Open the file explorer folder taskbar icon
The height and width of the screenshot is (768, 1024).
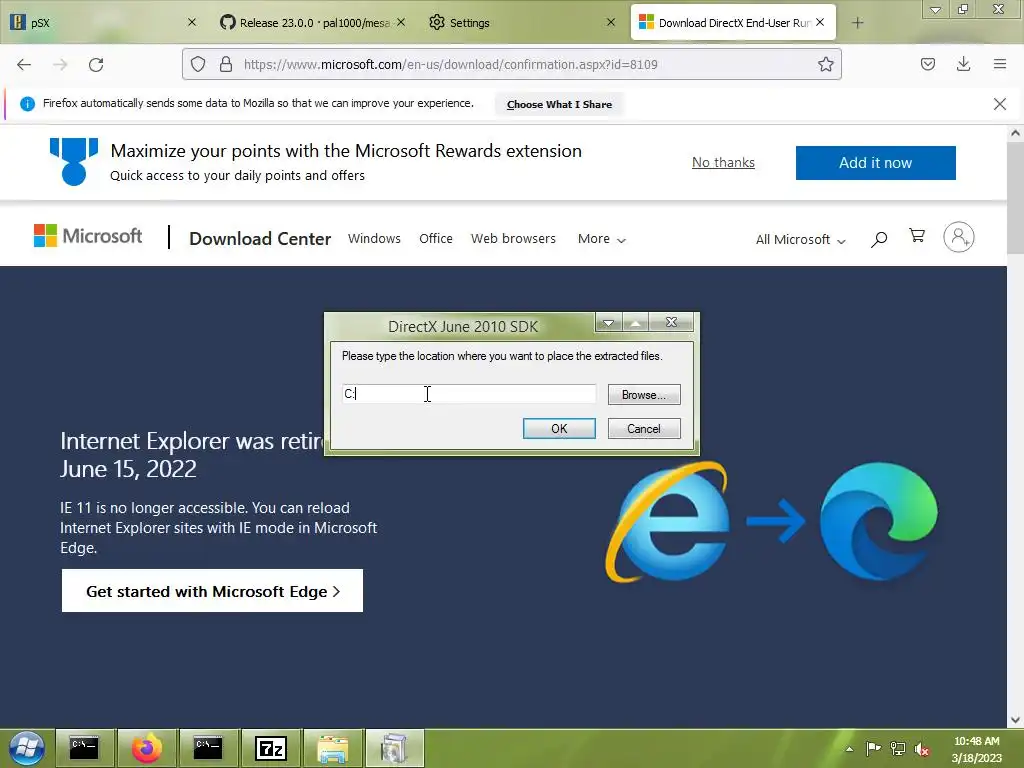tap(332, 748)
